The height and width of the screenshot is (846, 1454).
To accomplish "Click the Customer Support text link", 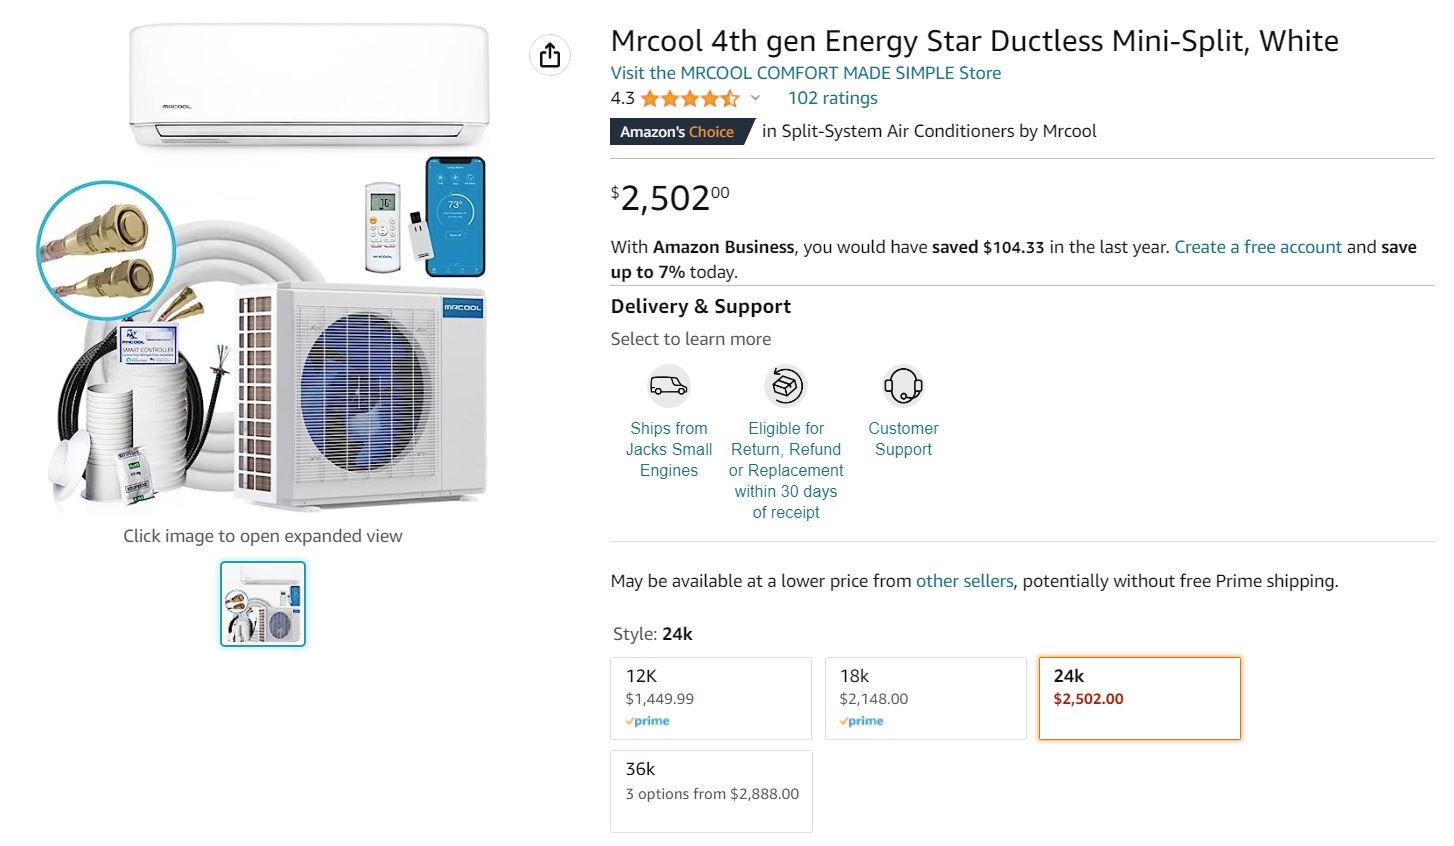I will click(x=903, y=439).
